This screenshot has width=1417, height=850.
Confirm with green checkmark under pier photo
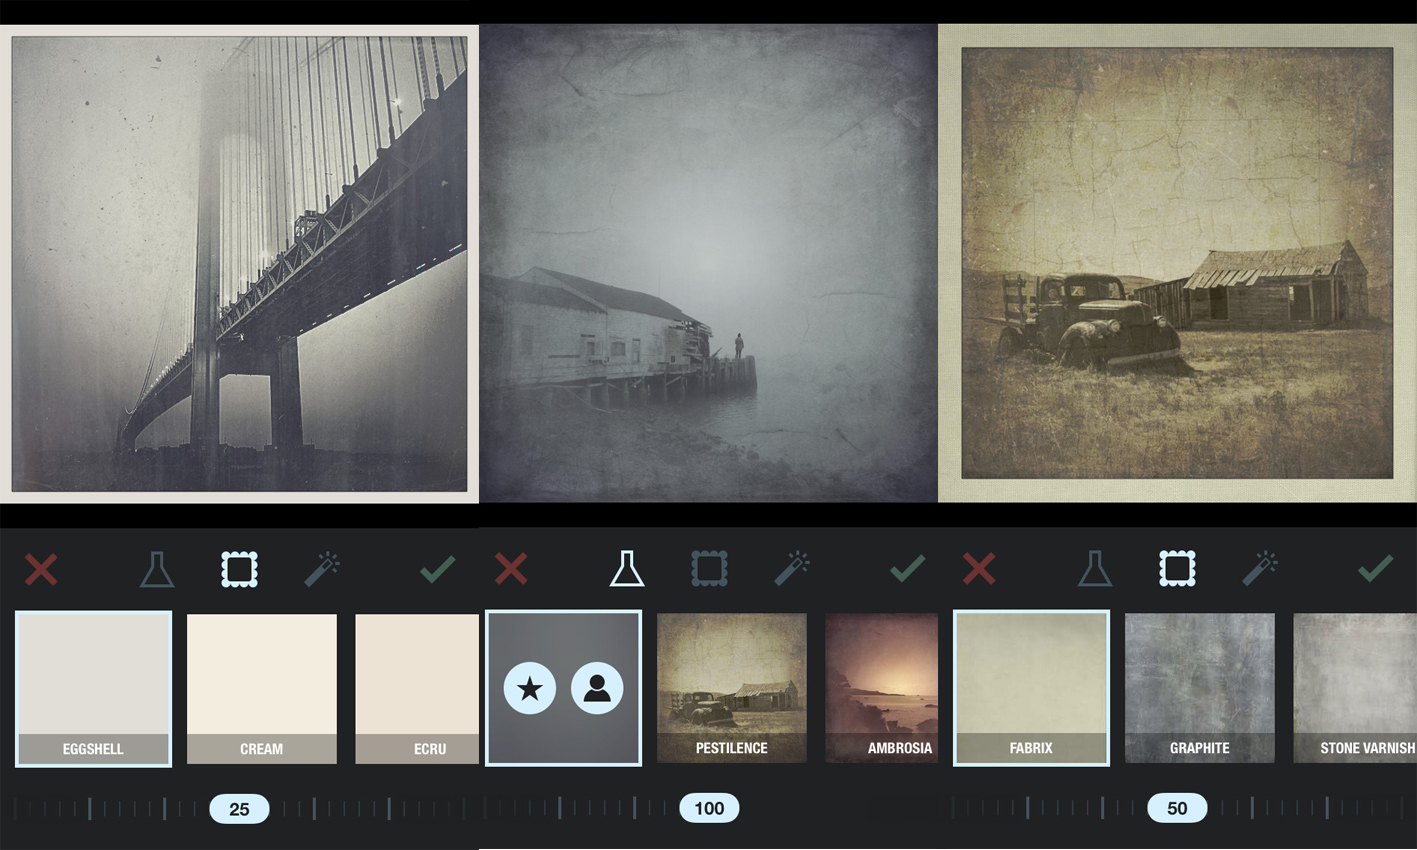click(907, 569)
